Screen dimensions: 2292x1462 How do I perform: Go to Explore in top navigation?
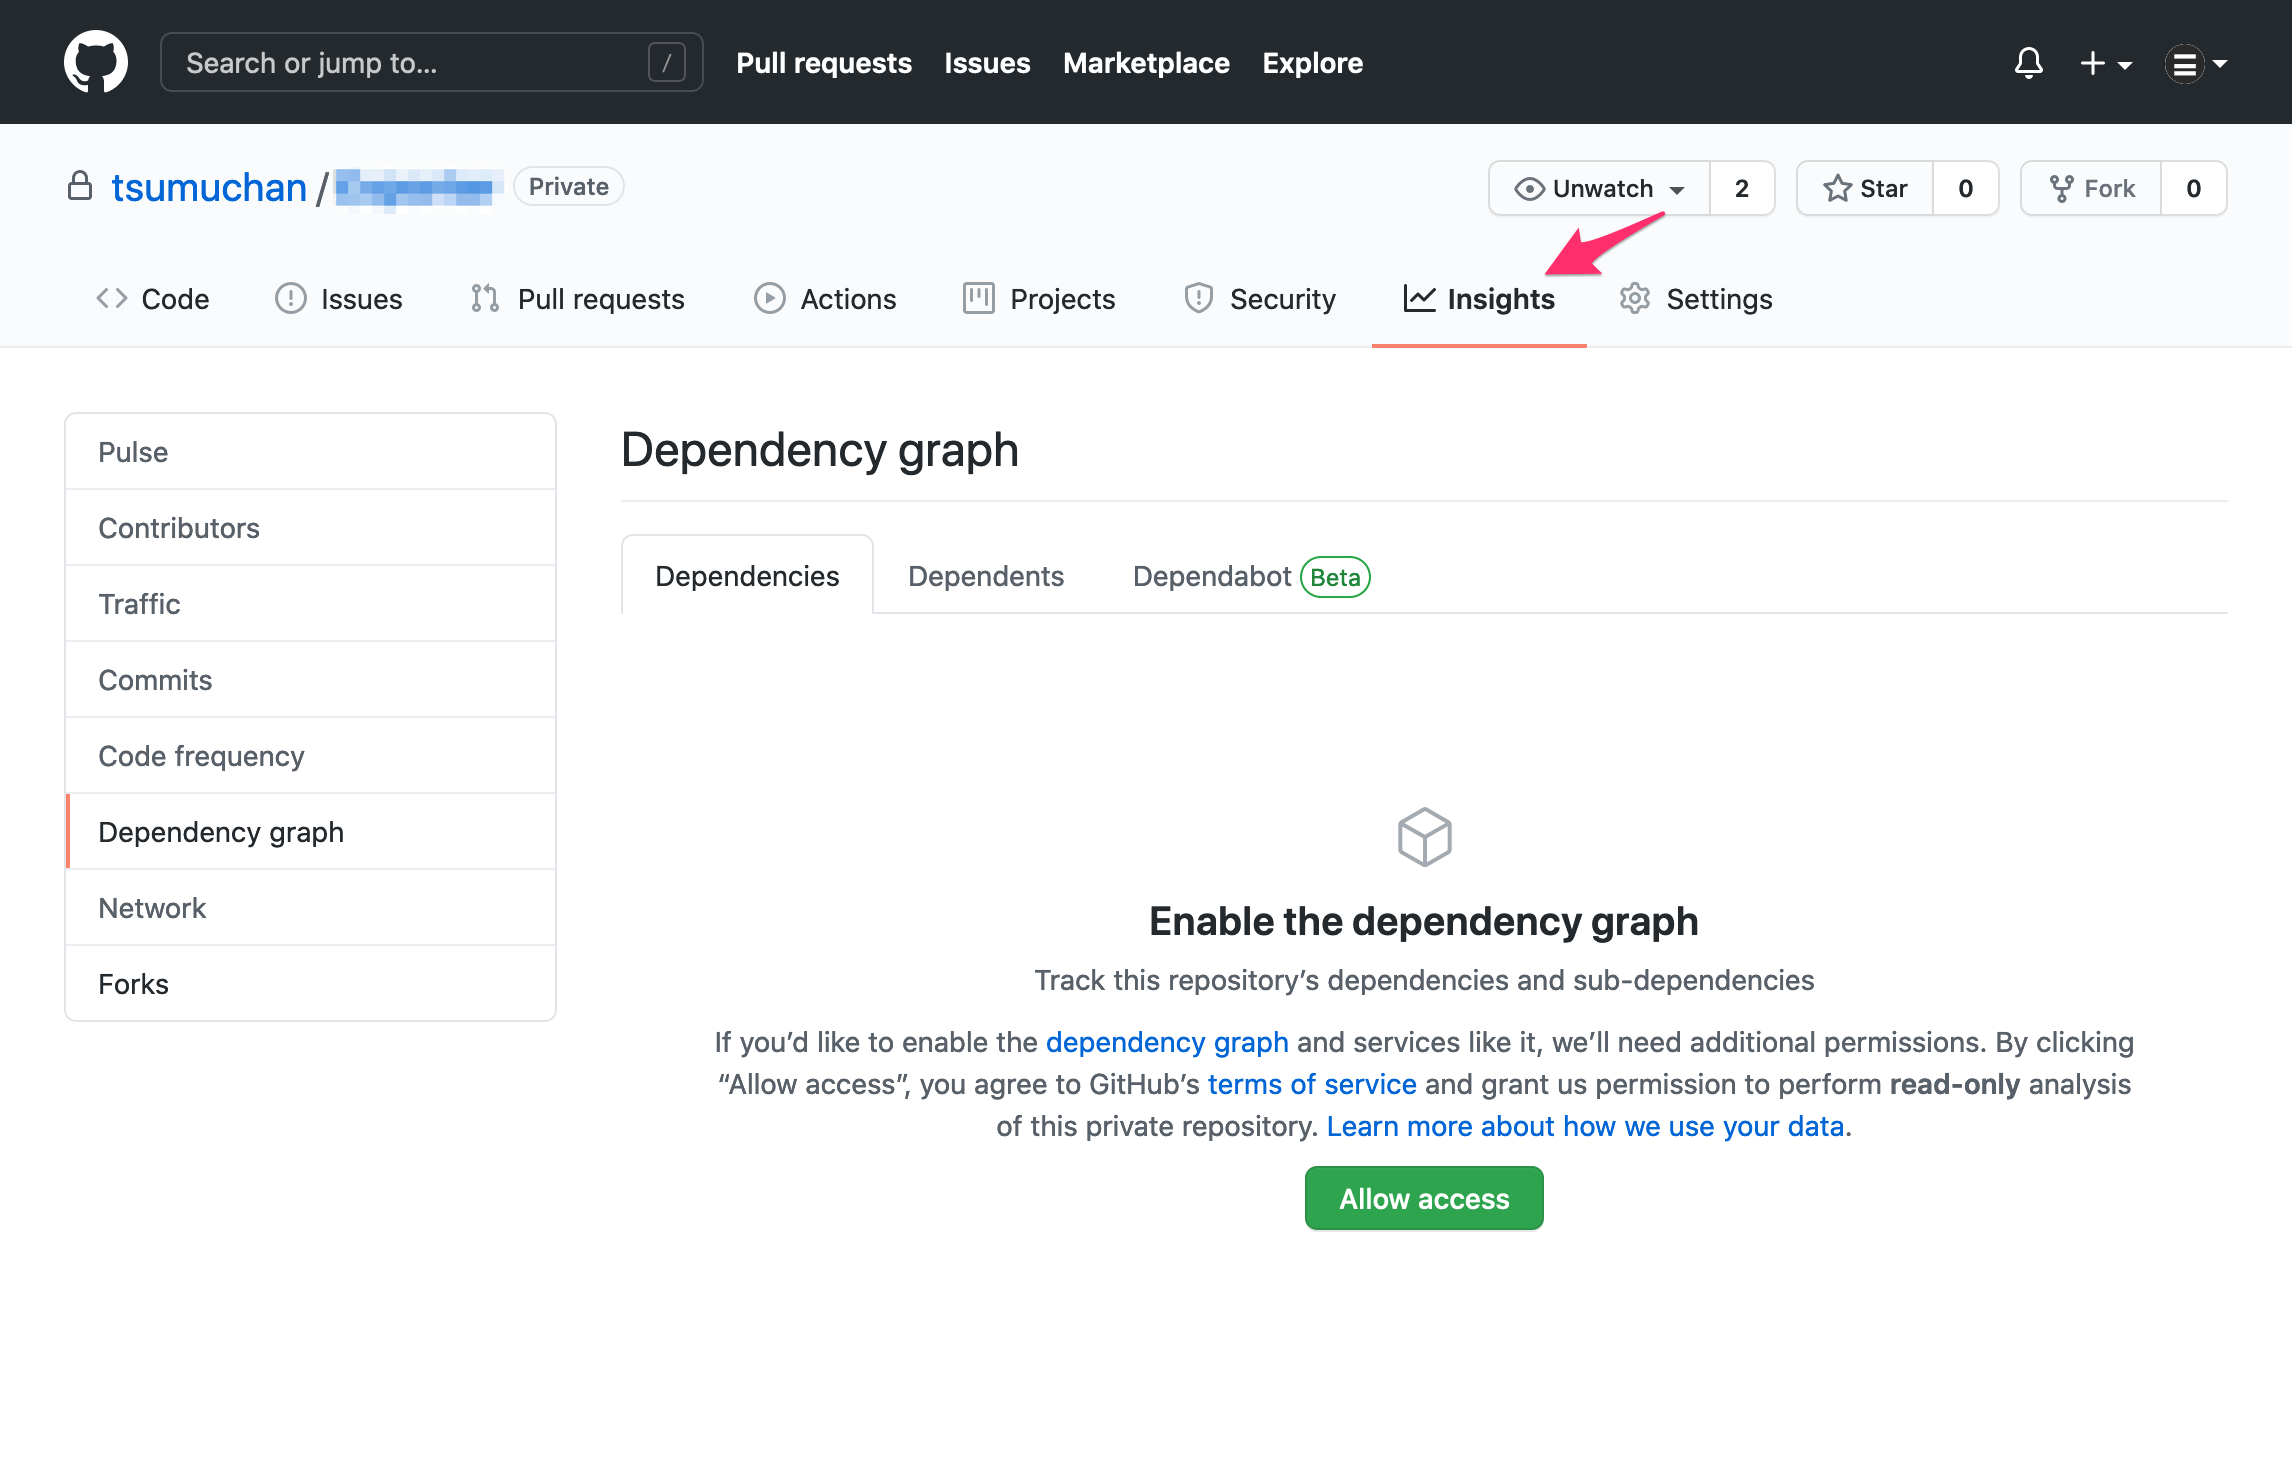(x=1312, y=63)
